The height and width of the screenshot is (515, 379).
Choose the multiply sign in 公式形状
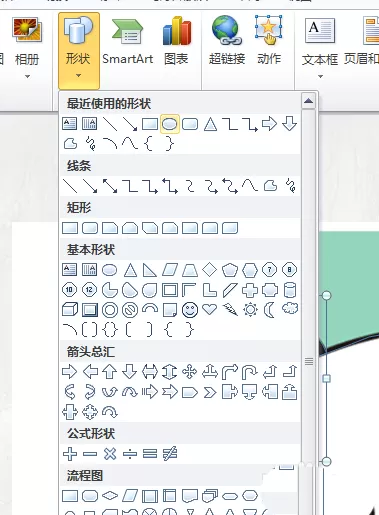110,454
